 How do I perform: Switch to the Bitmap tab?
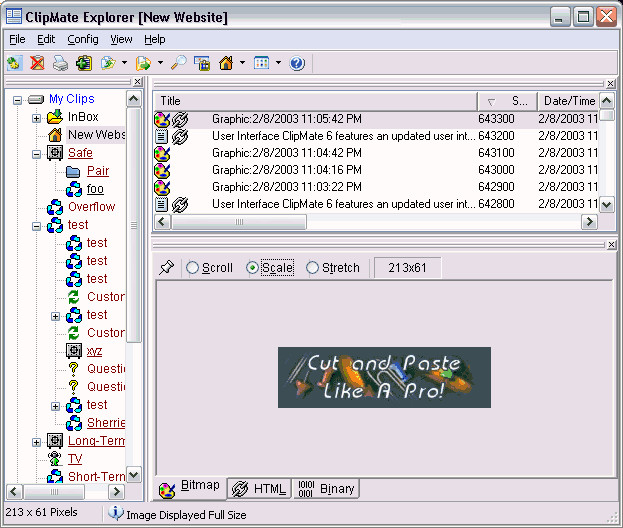(x=190, y=488)
